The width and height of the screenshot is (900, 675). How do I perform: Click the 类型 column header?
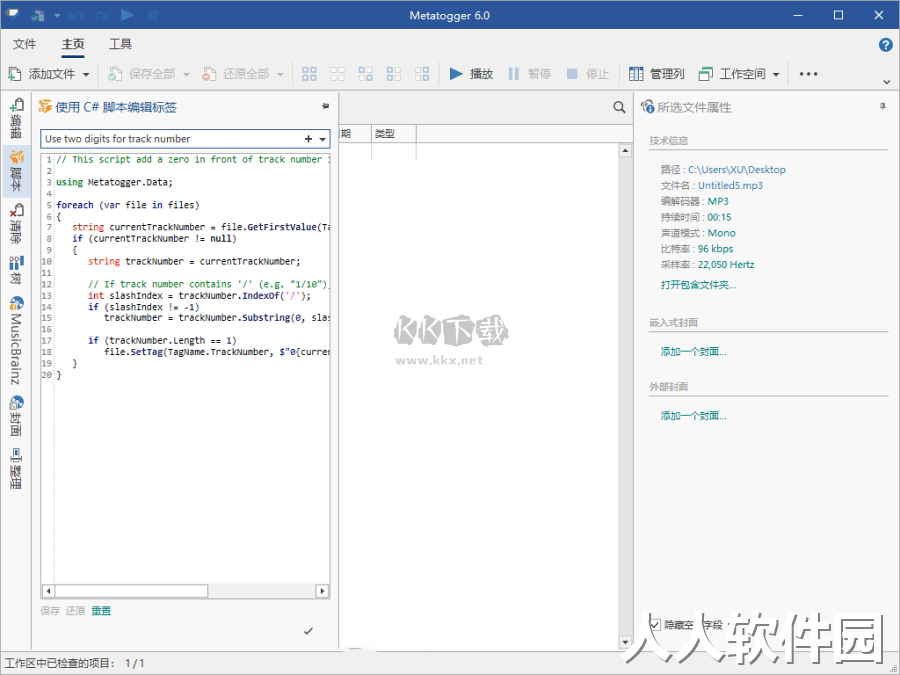(394, 134)
